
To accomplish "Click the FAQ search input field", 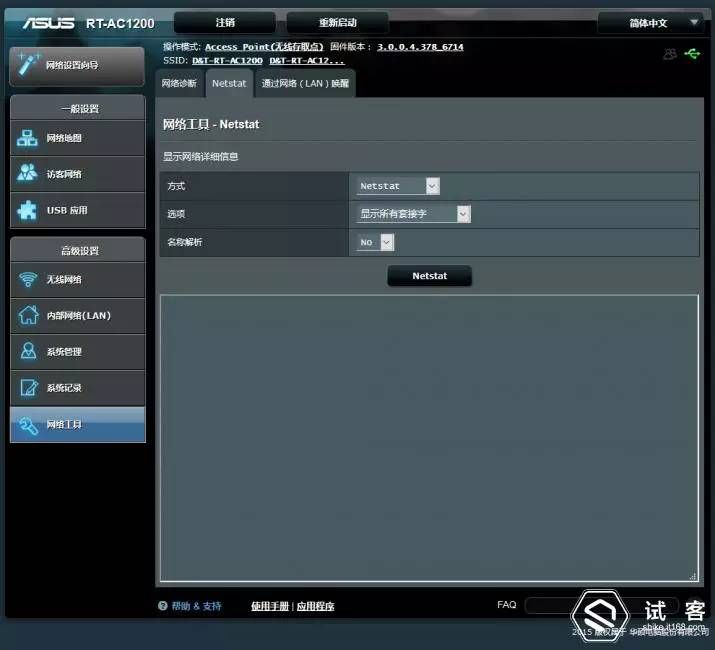I will [x=602, y=605].
